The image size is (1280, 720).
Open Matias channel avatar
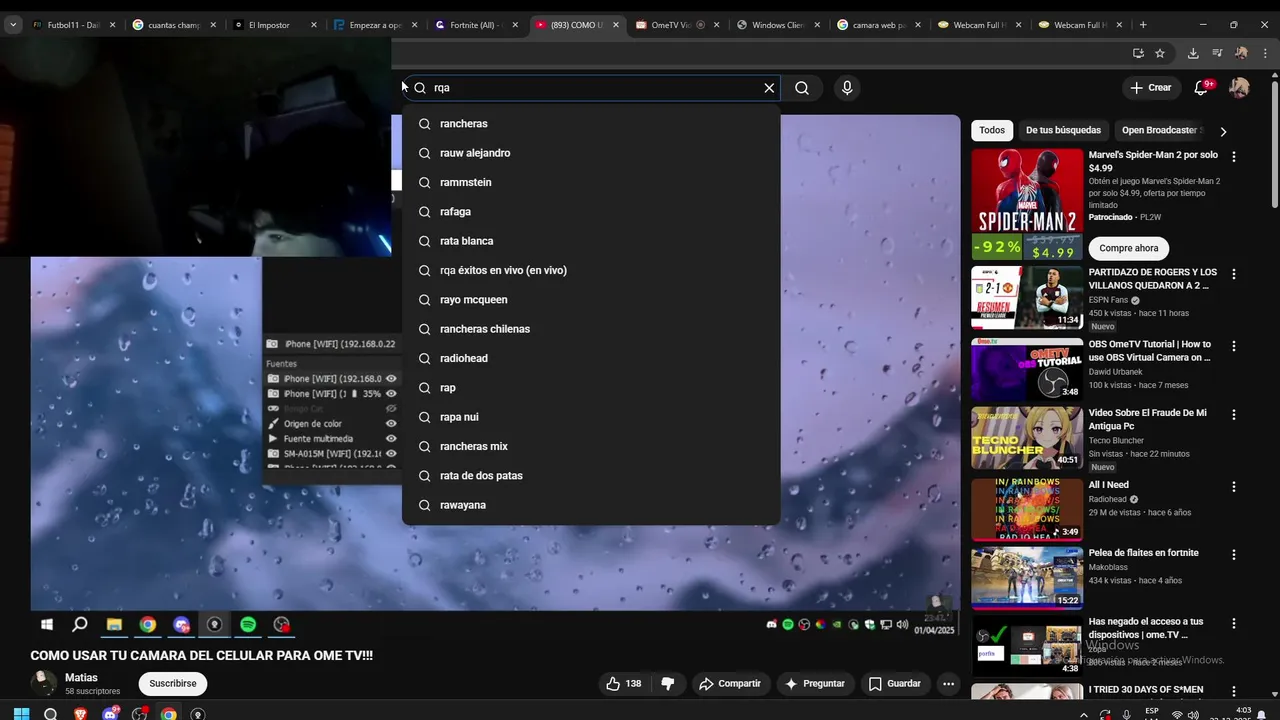(x=44, y=684)
